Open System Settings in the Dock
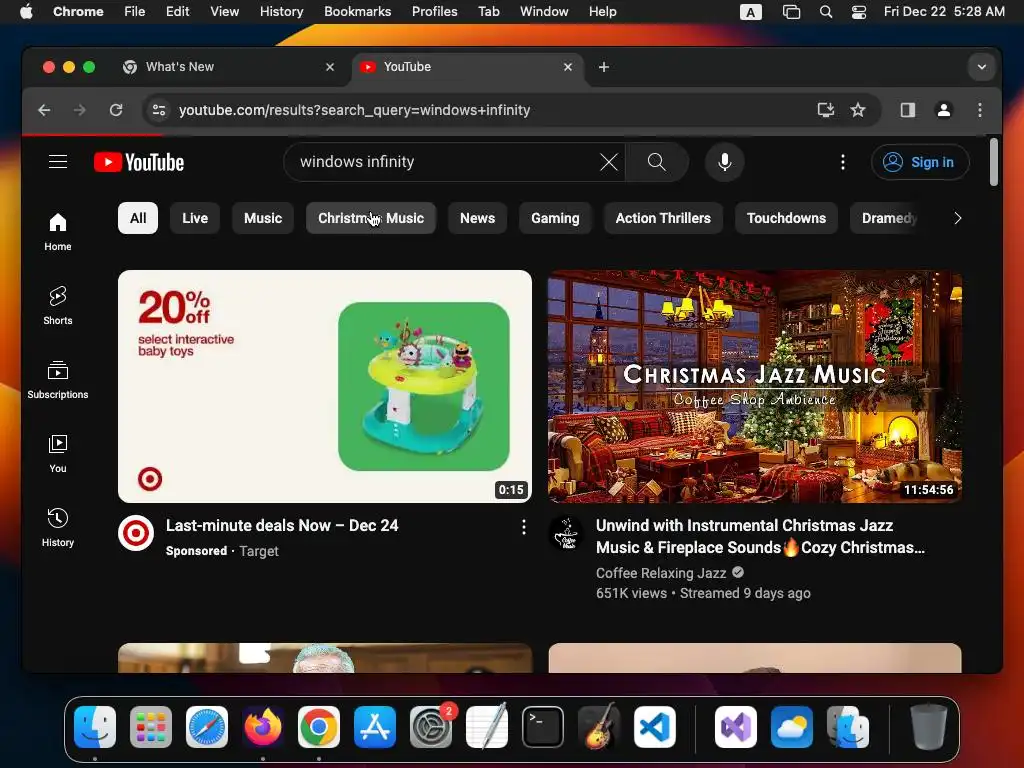Viewport: 1024px width, 768px height. pos(431,727)
